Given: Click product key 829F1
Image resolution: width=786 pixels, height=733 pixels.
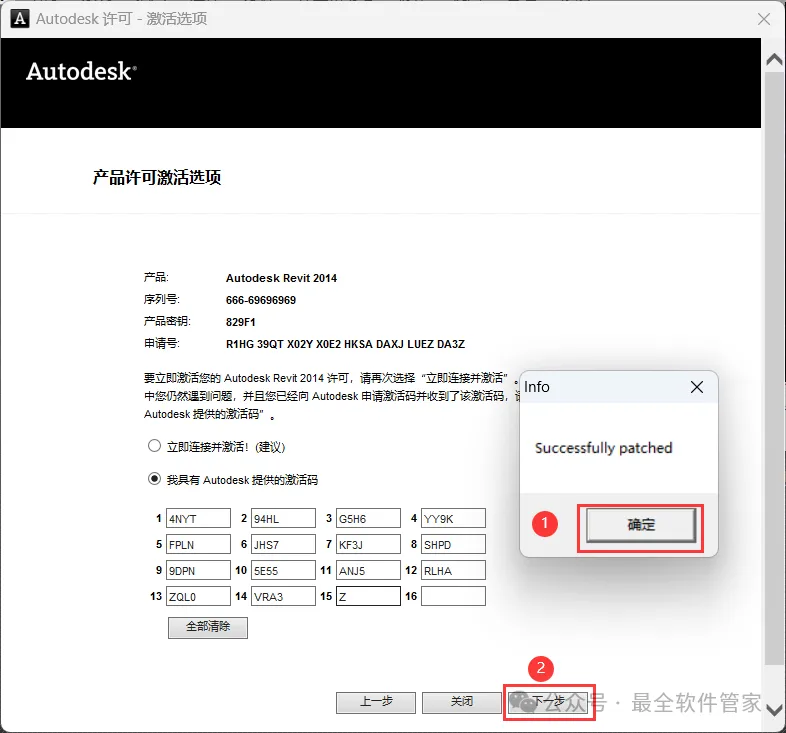Looking at the screenshot, I should click(x=241, y=322).
